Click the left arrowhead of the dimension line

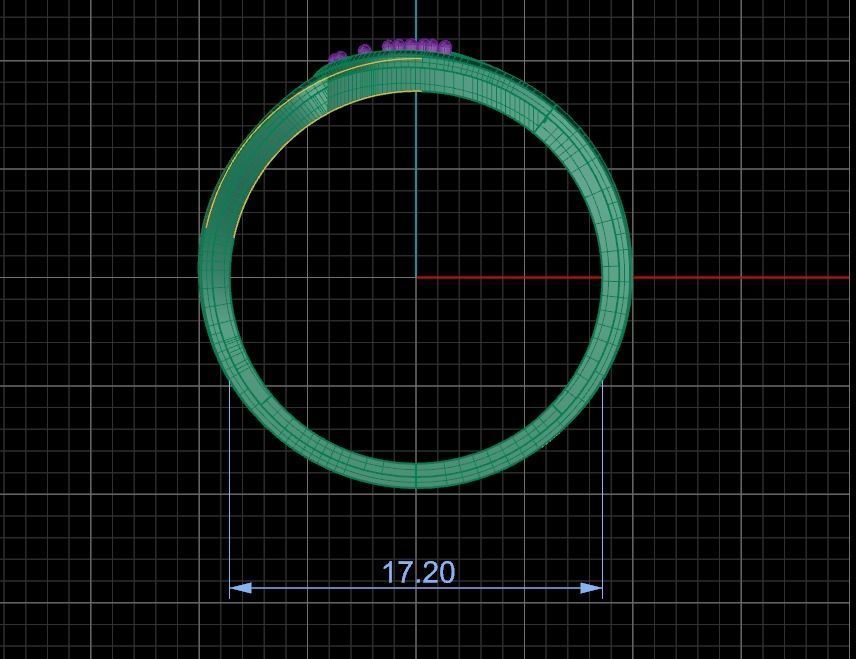[241, 588]
